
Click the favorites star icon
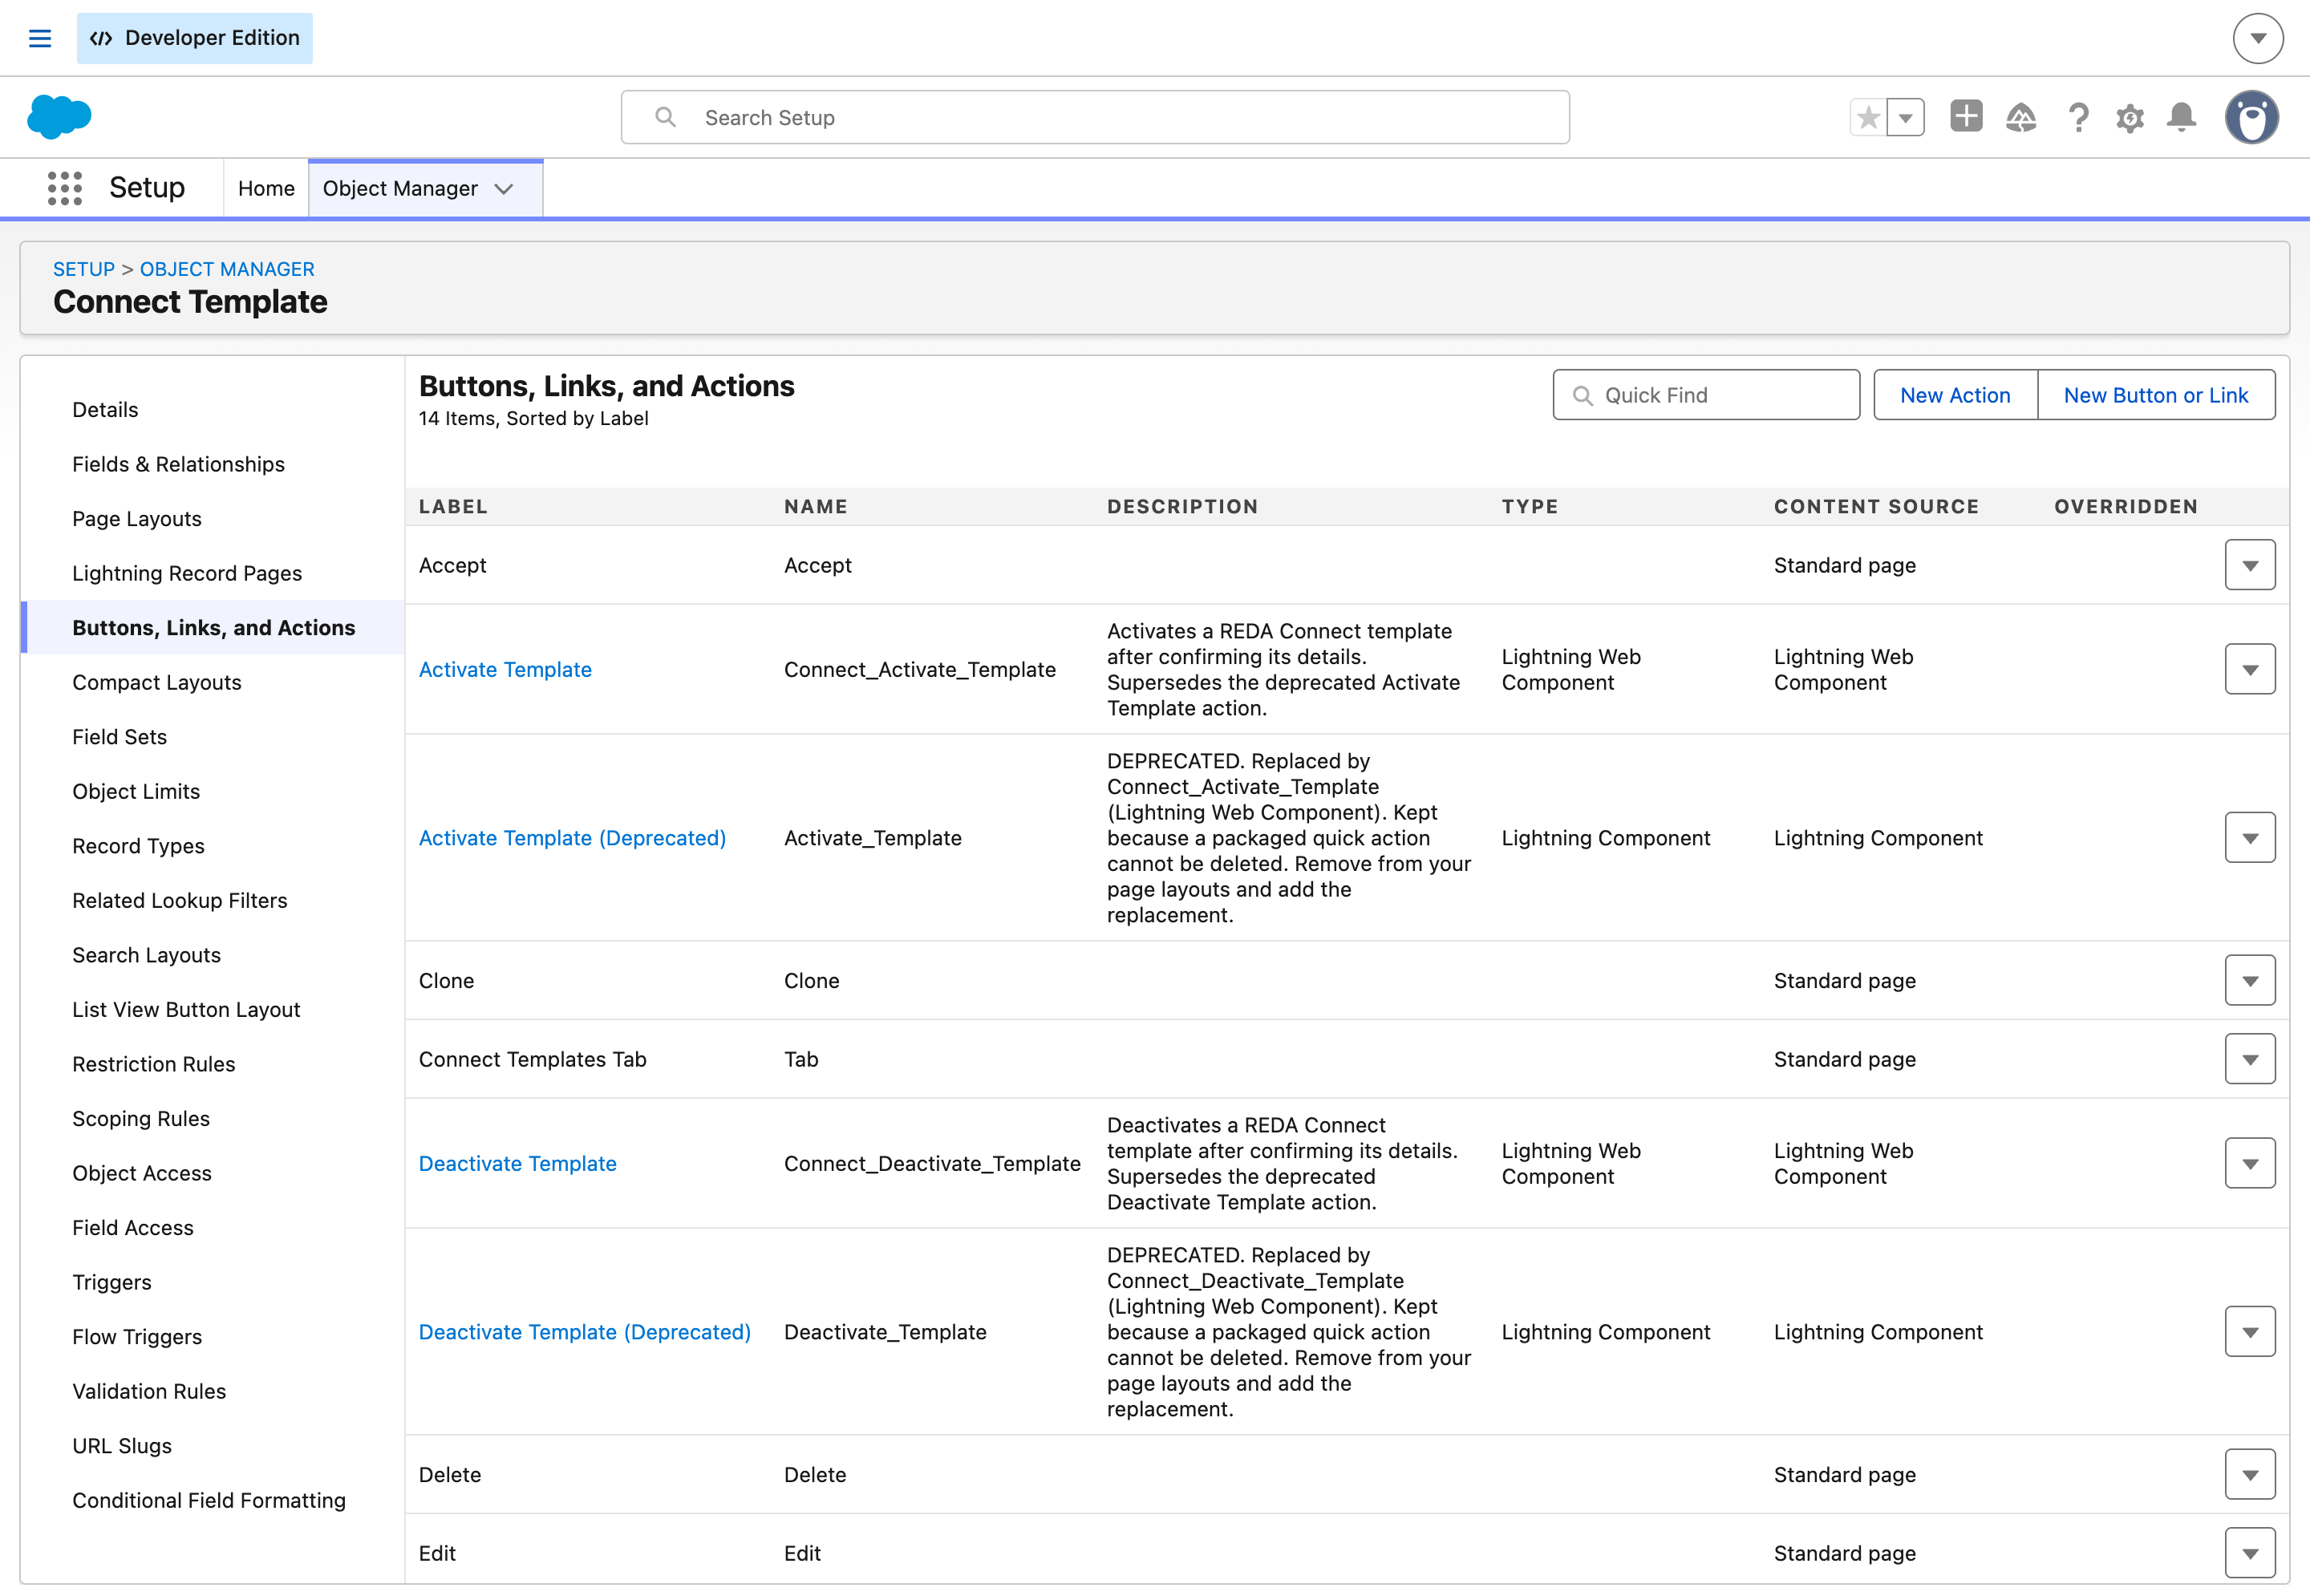click(1867, 117)
